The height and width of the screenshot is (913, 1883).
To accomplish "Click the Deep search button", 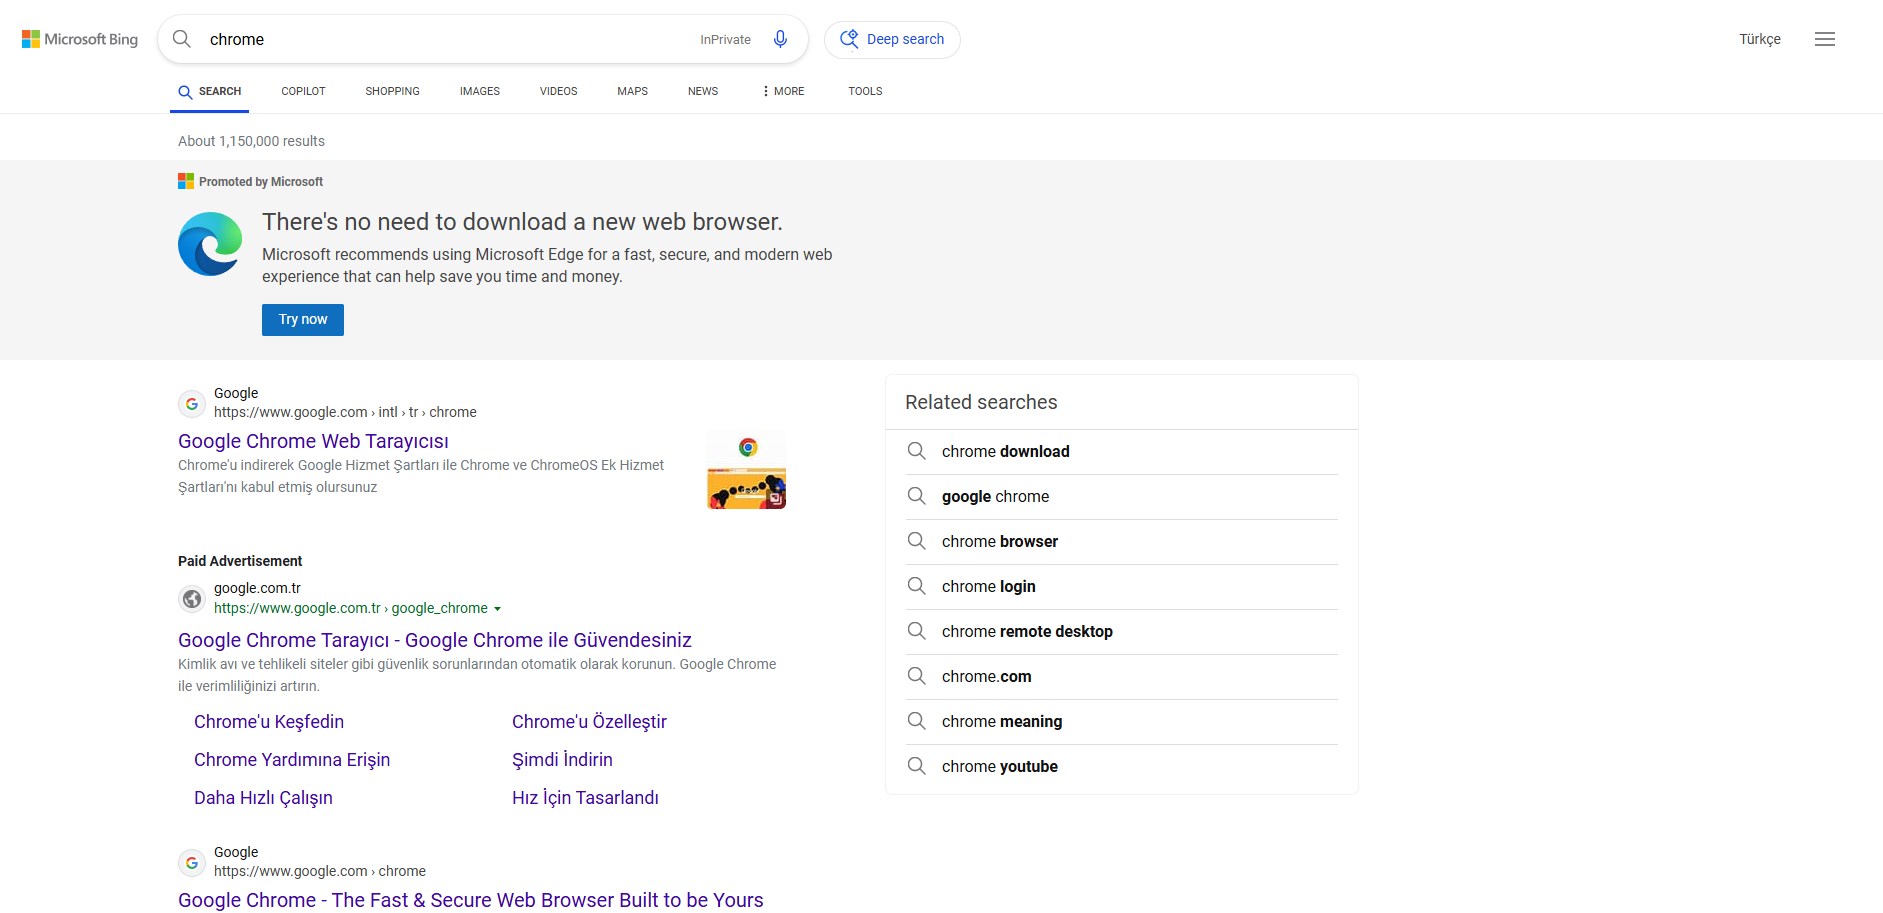I will pos(892,39).
